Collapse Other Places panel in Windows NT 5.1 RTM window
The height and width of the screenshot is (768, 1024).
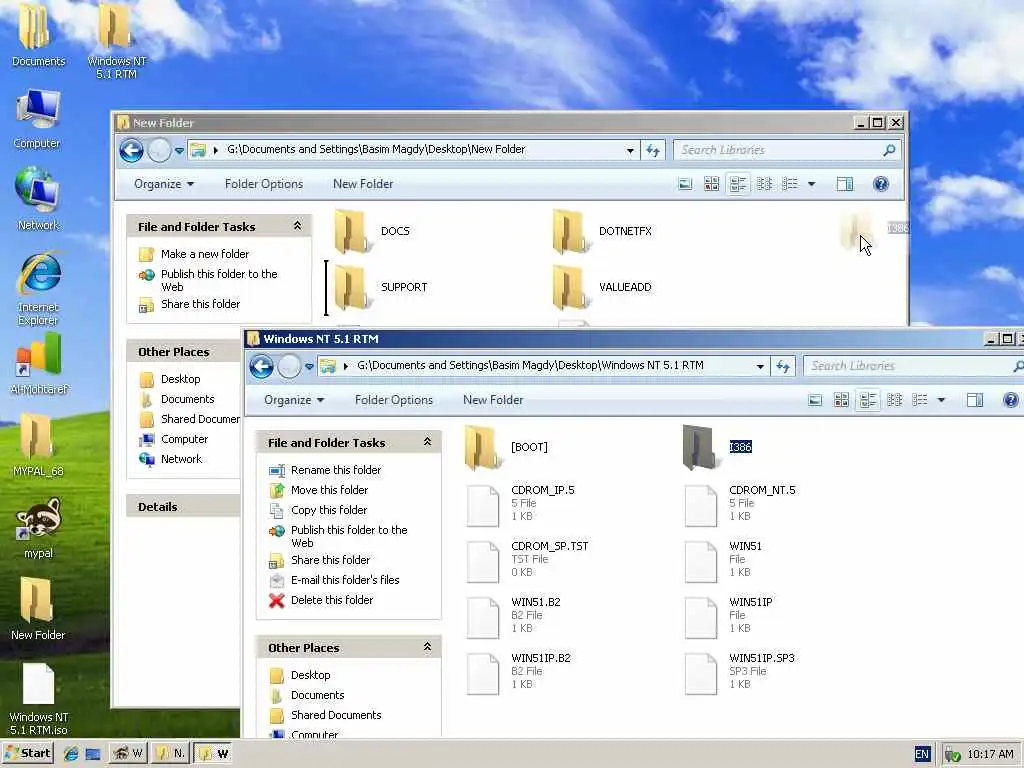click(x=427, y=647)
